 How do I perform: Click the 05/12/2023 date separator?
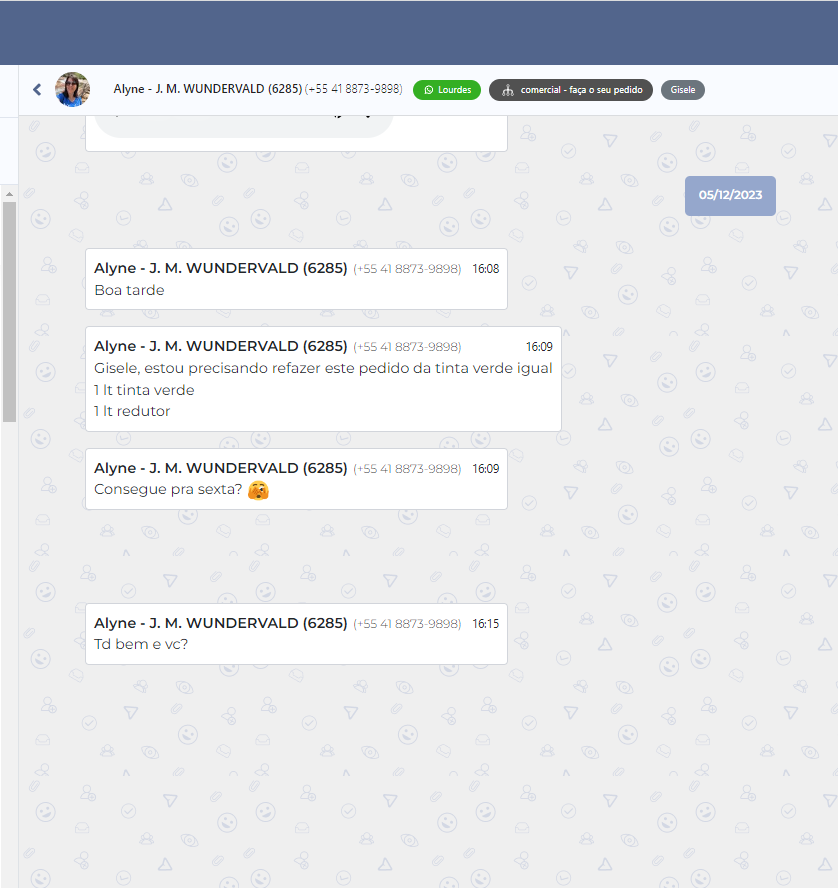tap(730, 195)
